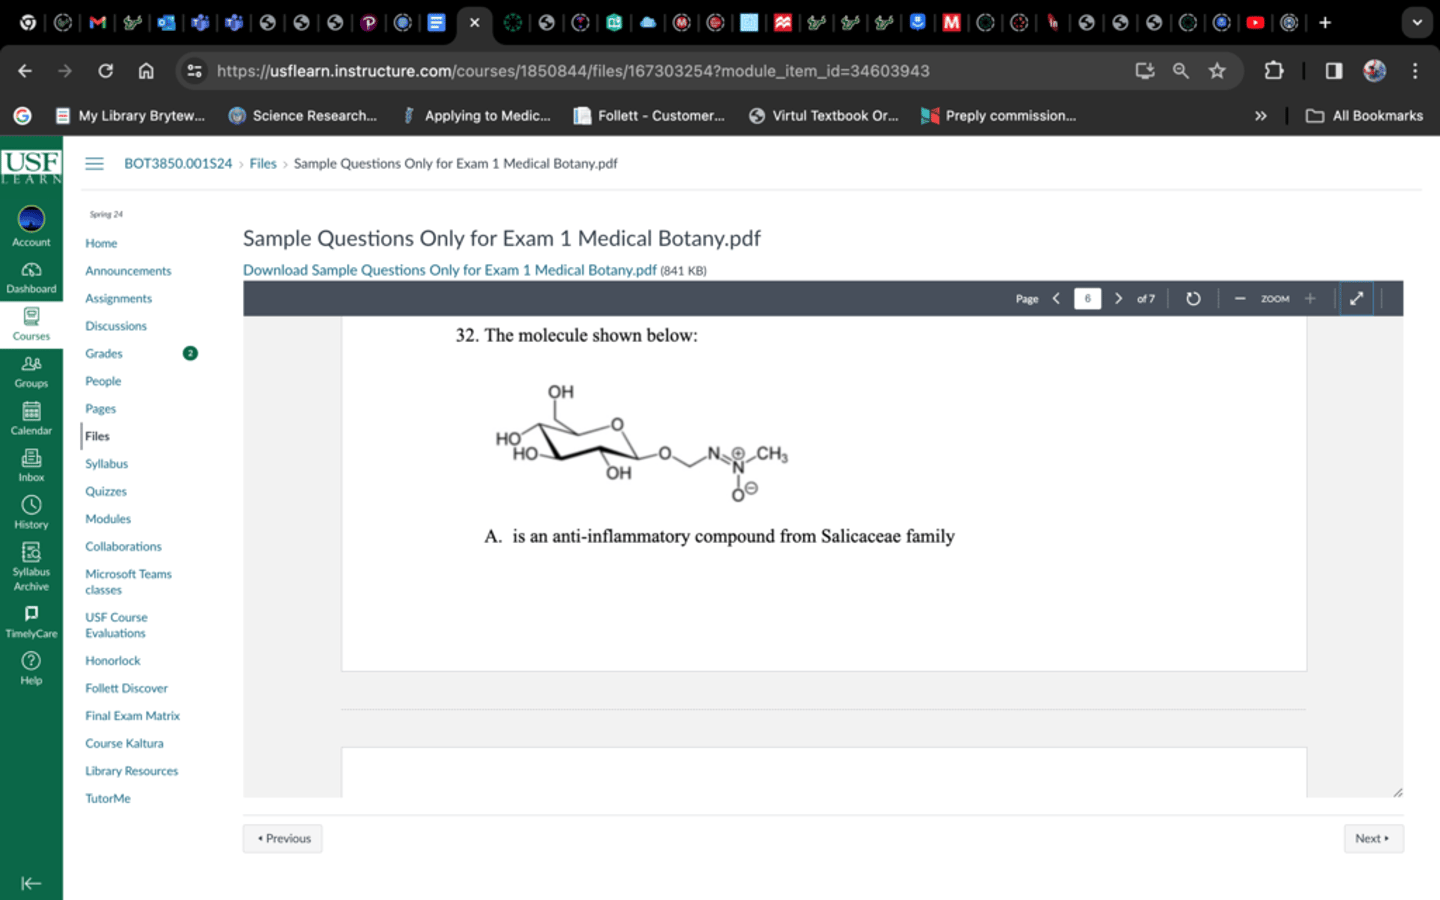Bookmark this page with star icon

click(x=1217, y=71)
